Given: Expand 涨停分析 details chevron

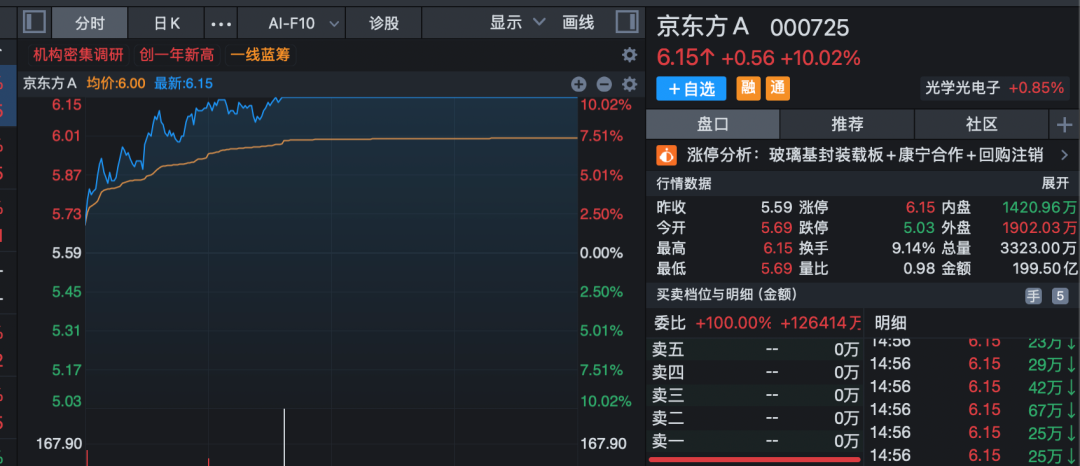Looking at the screenshot, I should pos(1064,155).
